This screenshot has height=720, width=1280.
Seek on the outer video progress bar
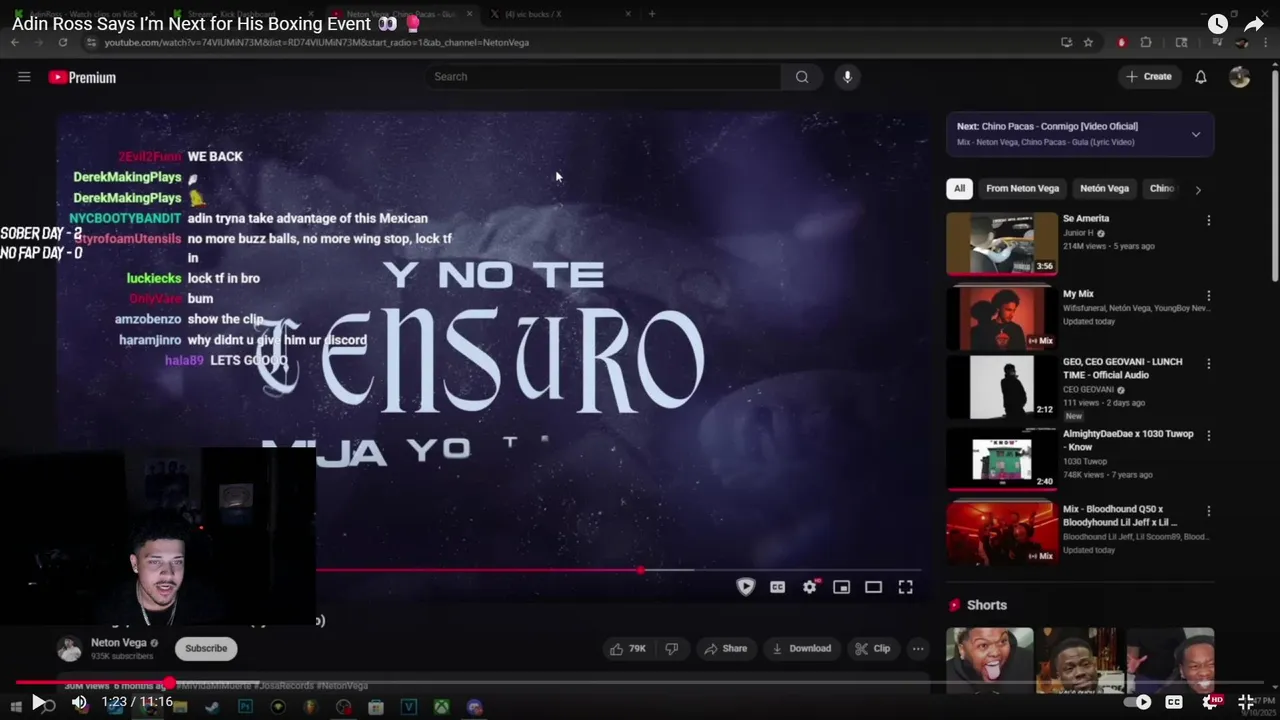[640, 683]
